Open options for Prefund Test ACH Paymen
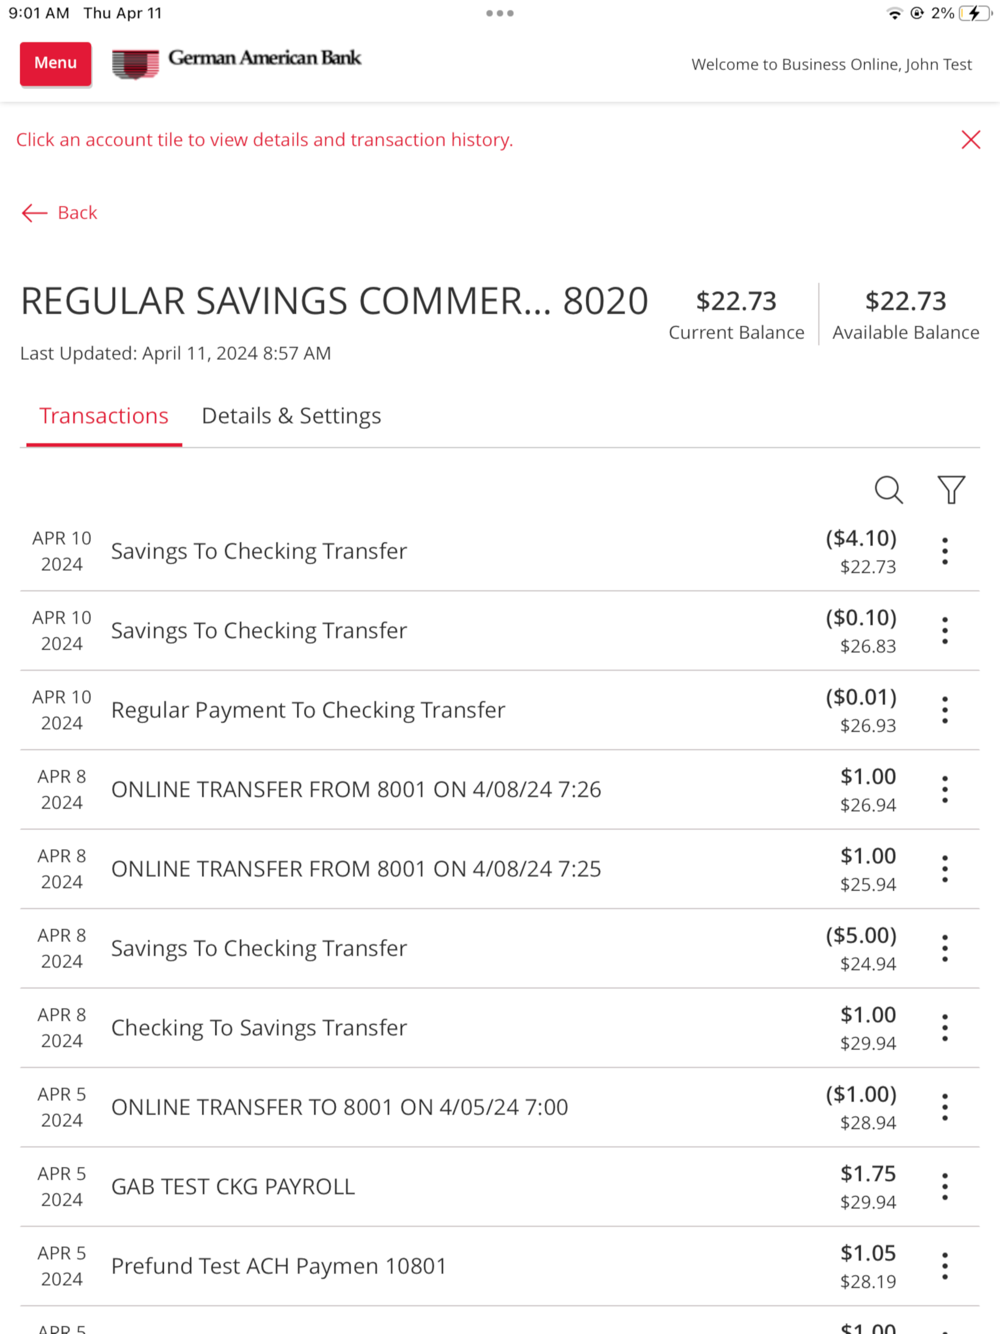This screenshot has height=1334, width=1000. coord(945,1266)
